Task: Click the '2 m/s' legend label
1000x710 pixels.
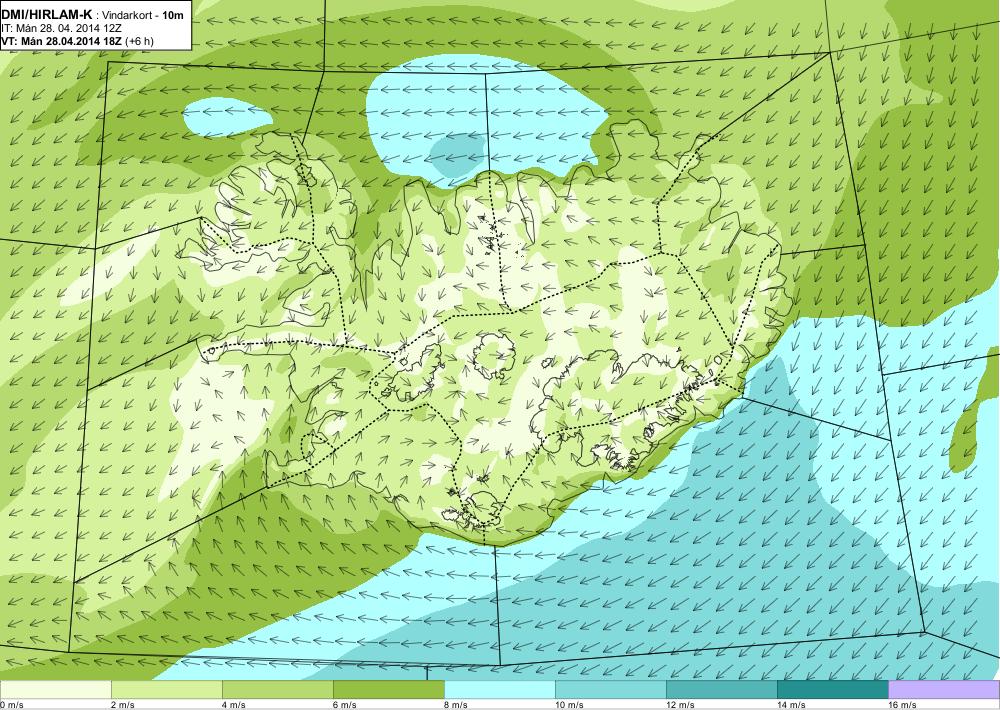Action: click(x=123, y=705)
